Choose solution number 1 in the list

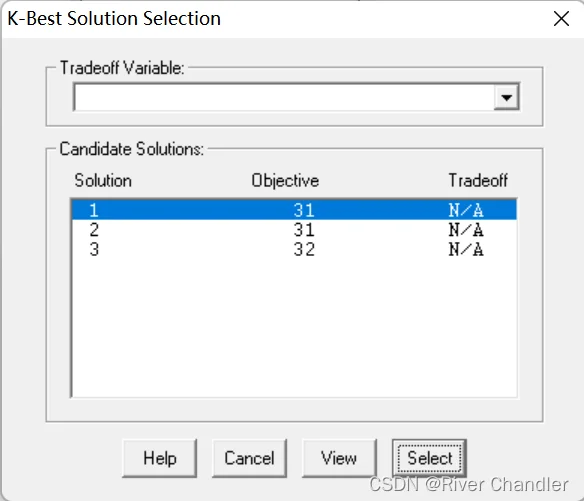pyautogui.click(x=294, y=210)
